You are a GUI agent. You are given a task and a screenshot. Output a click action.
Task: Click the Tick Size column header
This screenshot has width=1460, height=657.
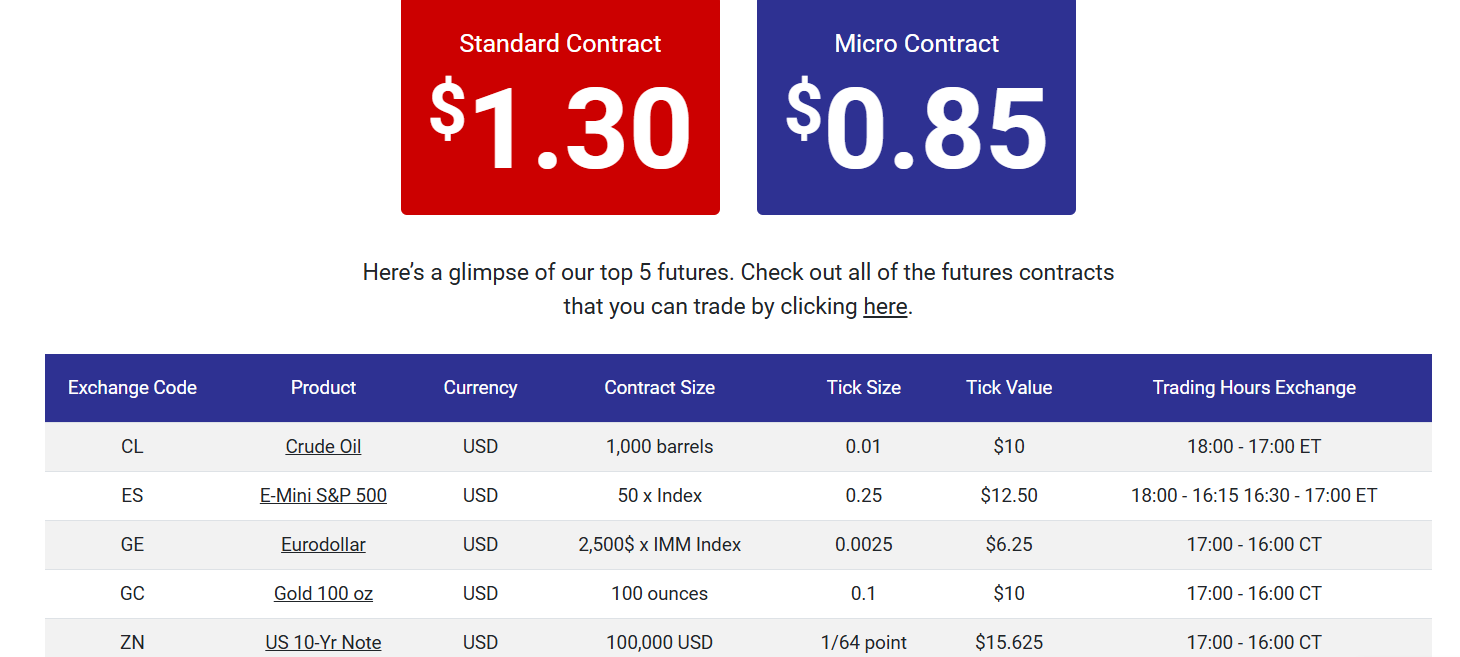tap(864, 388)
